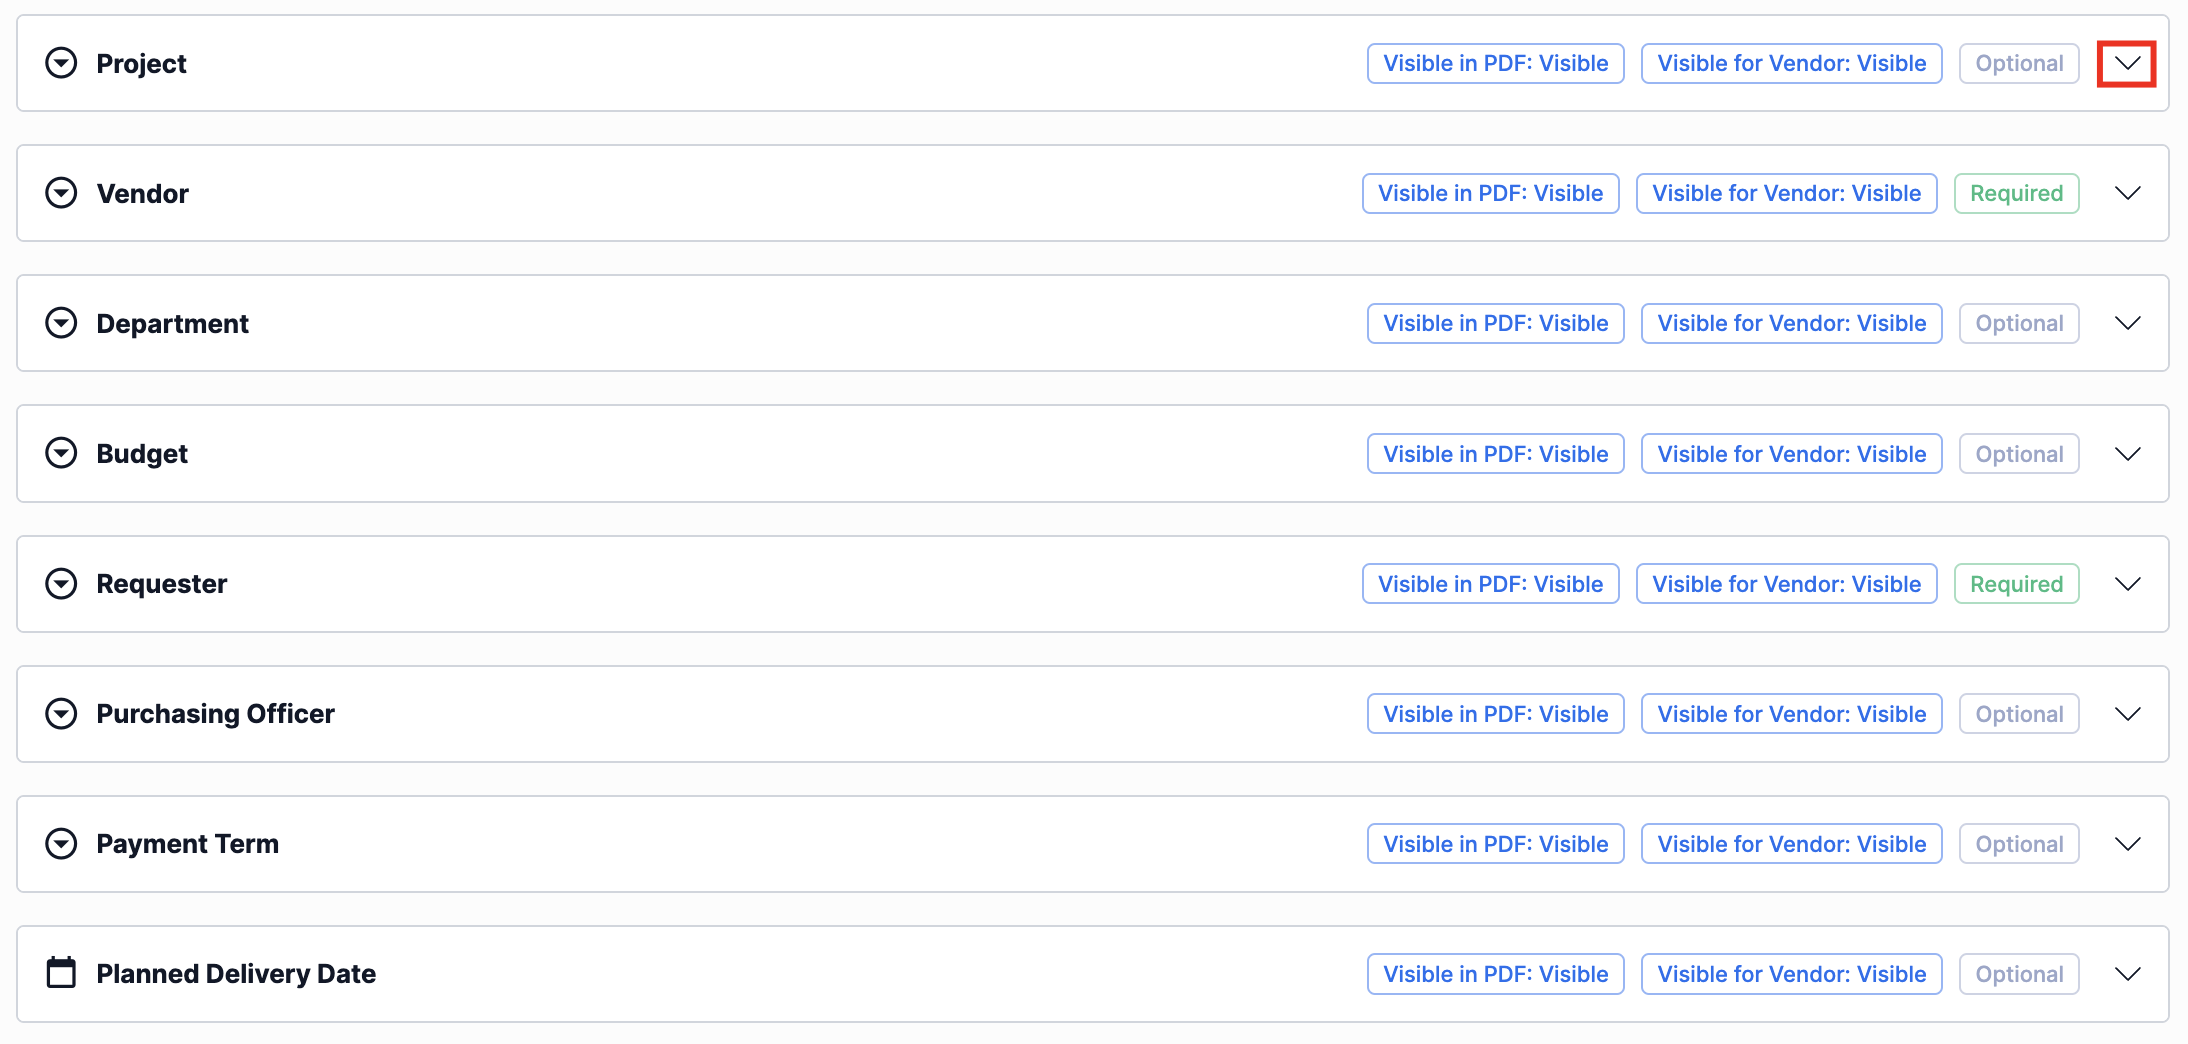This screenshot has height=1044, width=2188.
Task: Click the dropdown-type icon beside Payment Term
Action: pos(61,844)
